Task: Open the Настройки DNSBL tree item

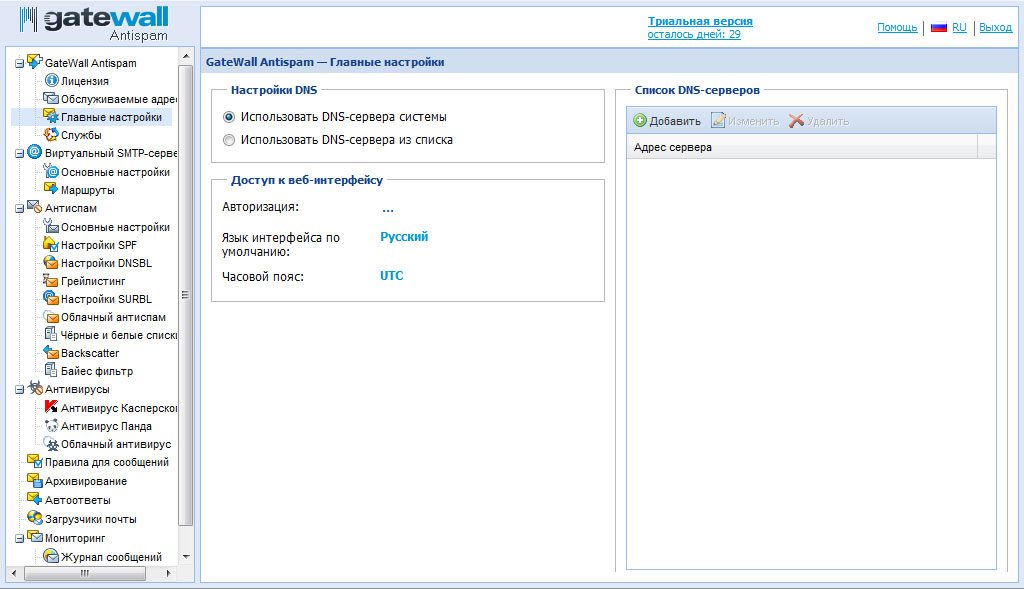Action: 106,263
